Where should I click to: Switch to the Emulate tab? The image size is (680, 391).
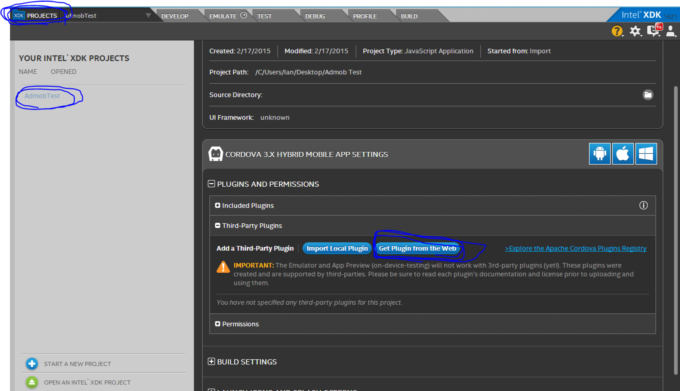(x=223, y=16)
